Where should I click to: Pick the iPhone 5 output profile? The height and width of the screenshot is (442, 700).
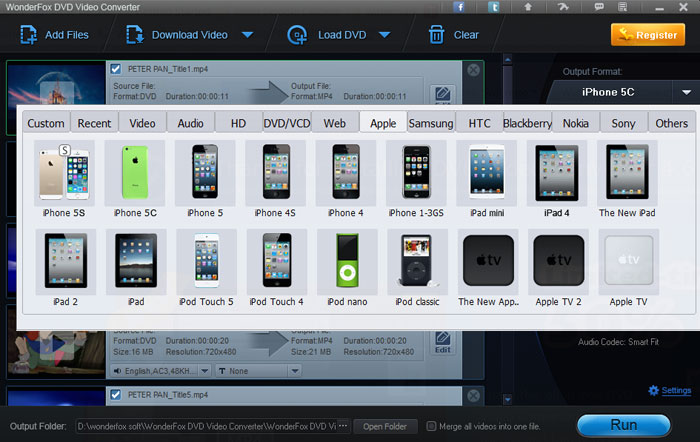pyautogui.click(x=205, y=179)
